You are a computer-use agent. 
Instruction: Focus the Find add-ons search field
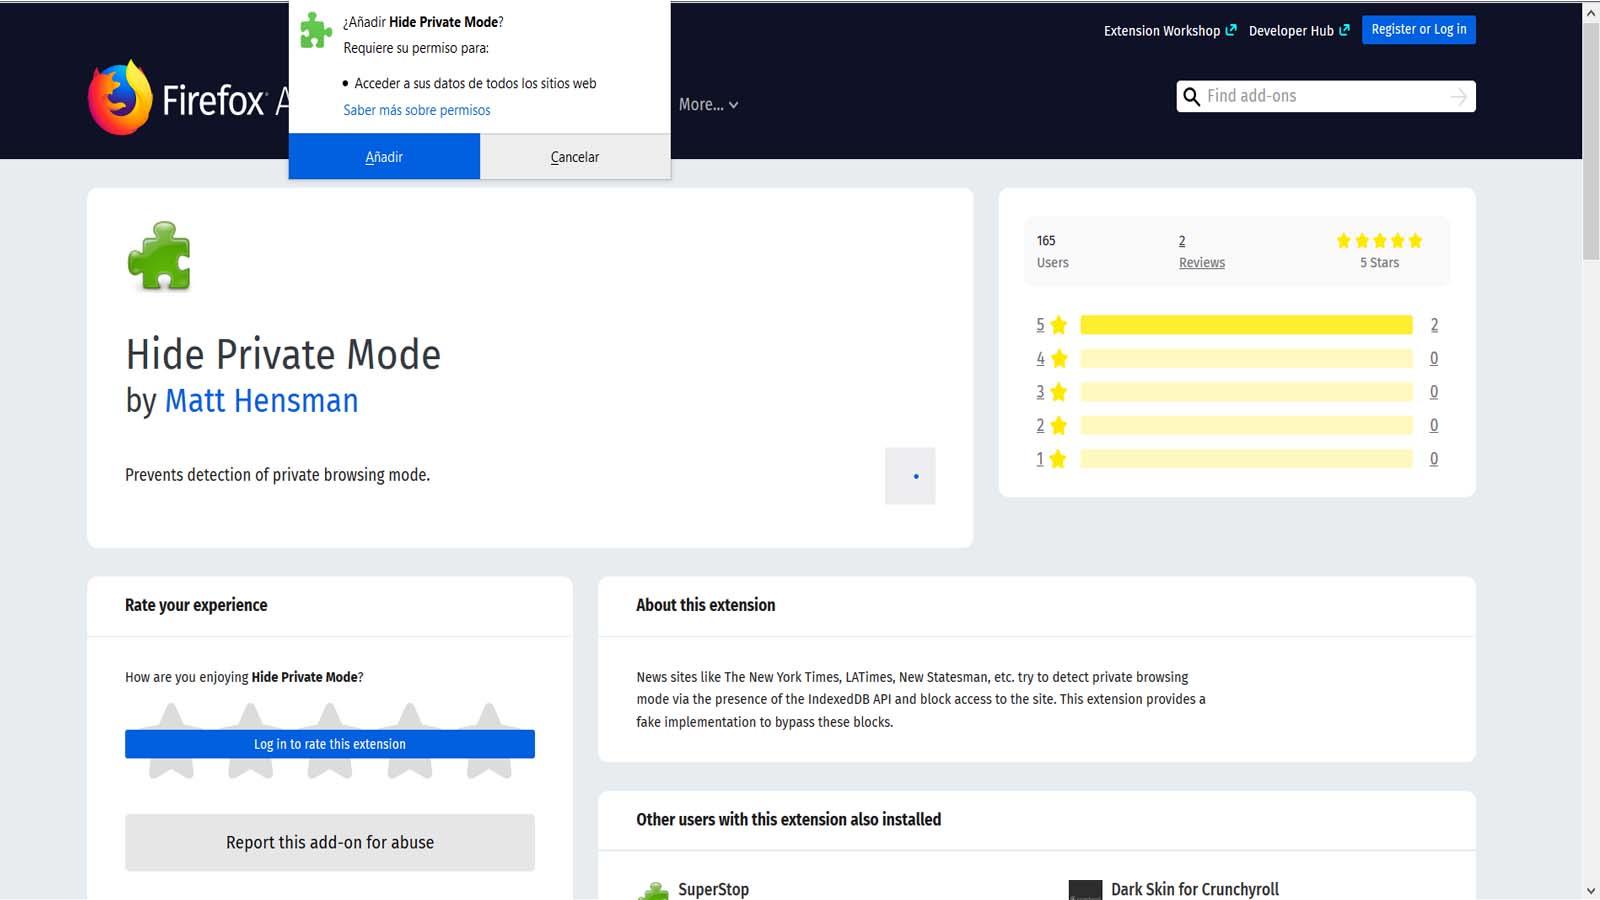(1326, 96)
